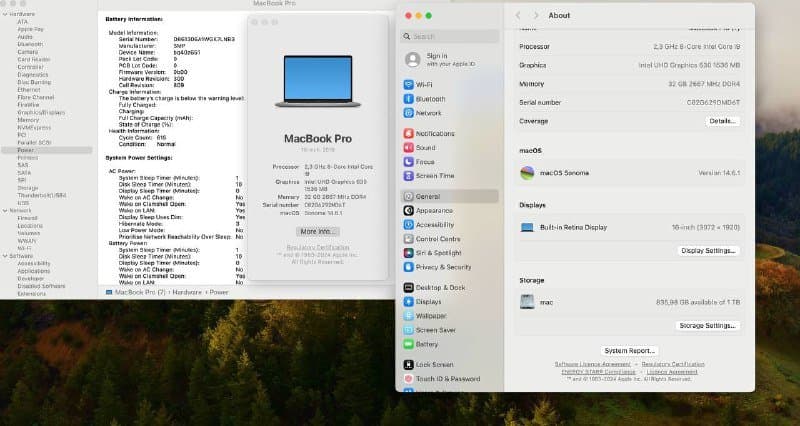Open Display Settings button
The width and height of the screenshot is (800, 426).
click(708, 251)
